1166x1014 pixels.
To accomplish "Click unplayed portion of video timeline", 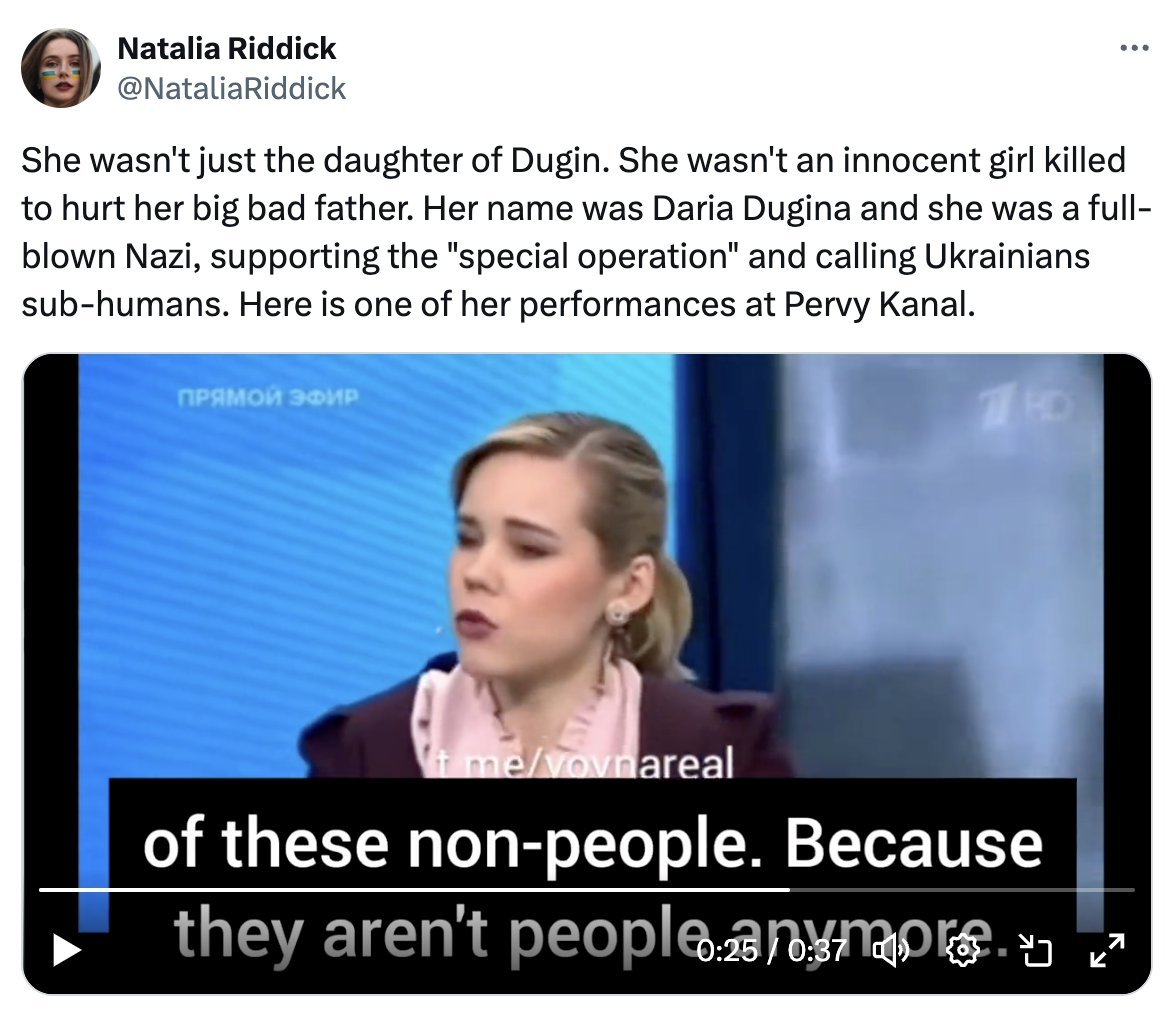I will click(x=962, y=889).
